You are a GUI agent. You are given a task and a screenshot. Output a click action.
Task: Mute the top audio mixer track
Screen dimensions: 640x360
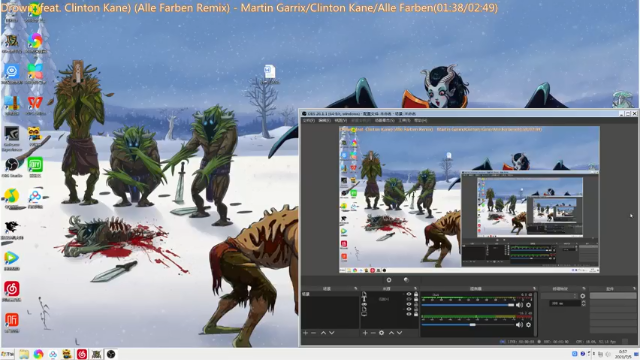(x=519, y=305)
